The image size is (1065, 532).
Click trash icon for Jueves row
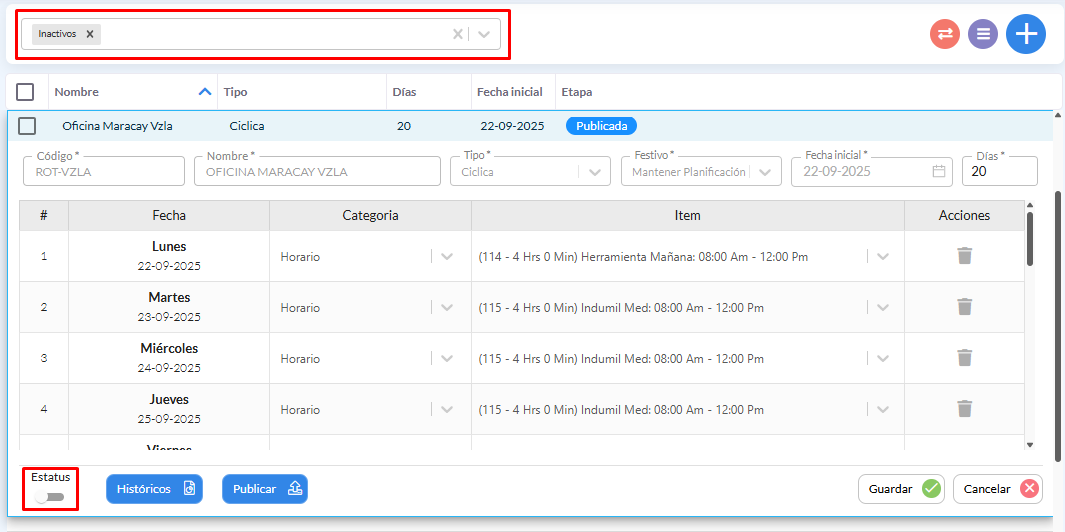[x=964, y=409]
